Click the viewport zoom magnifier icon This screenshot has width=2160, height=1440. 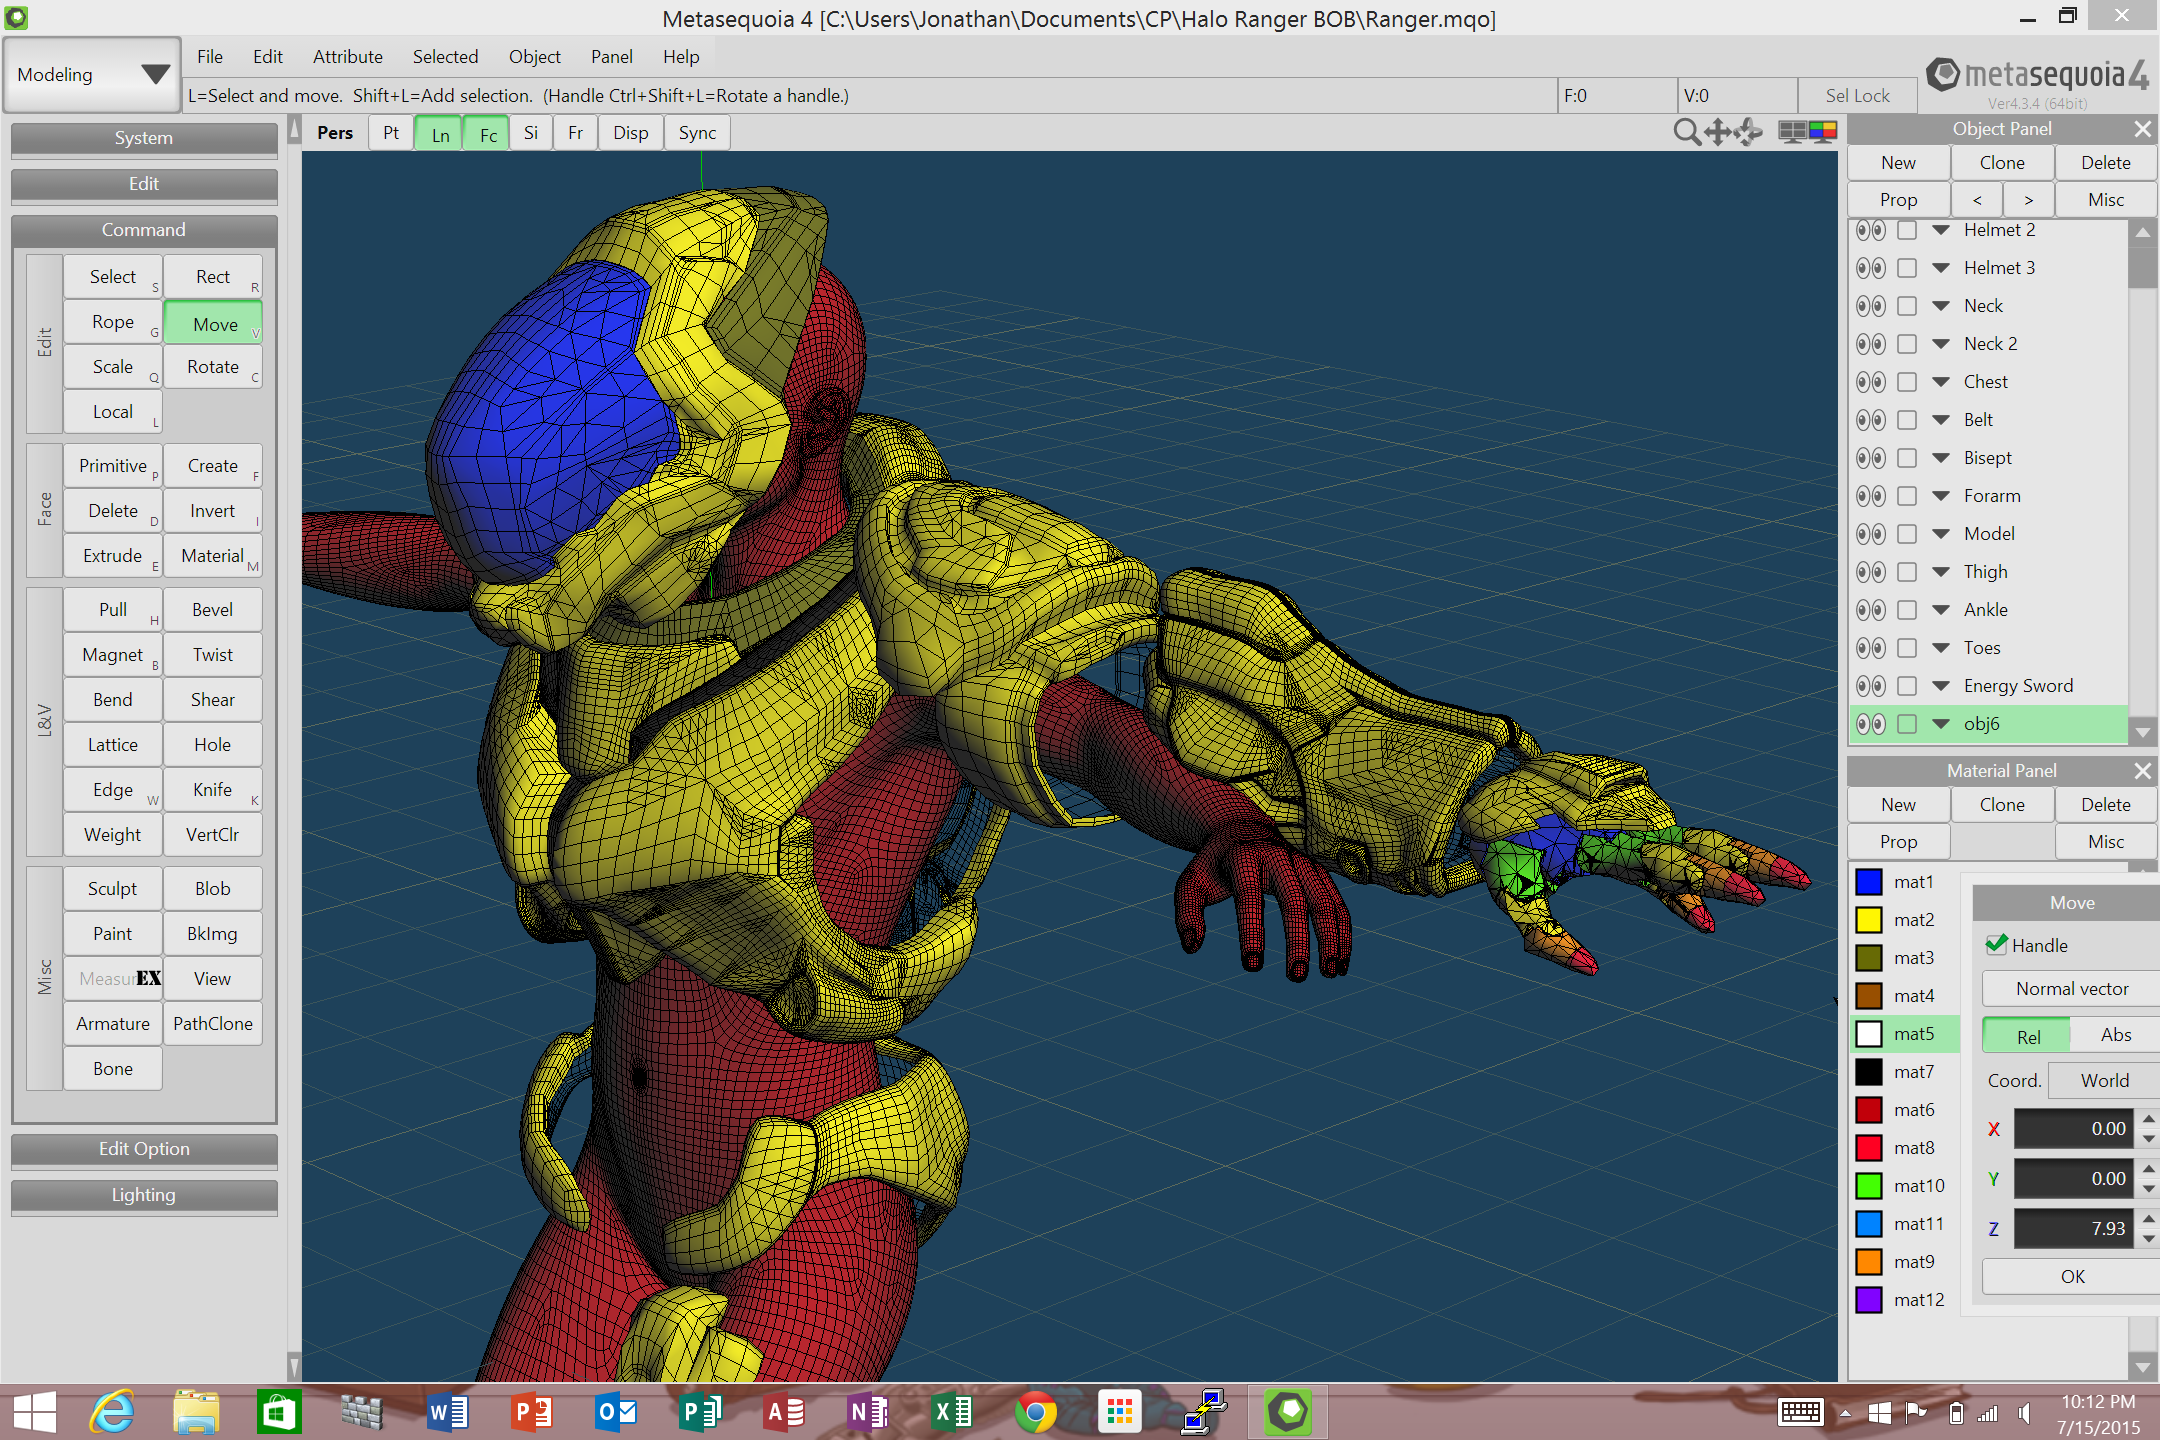pyautogui.click(x=1687, y=132)
